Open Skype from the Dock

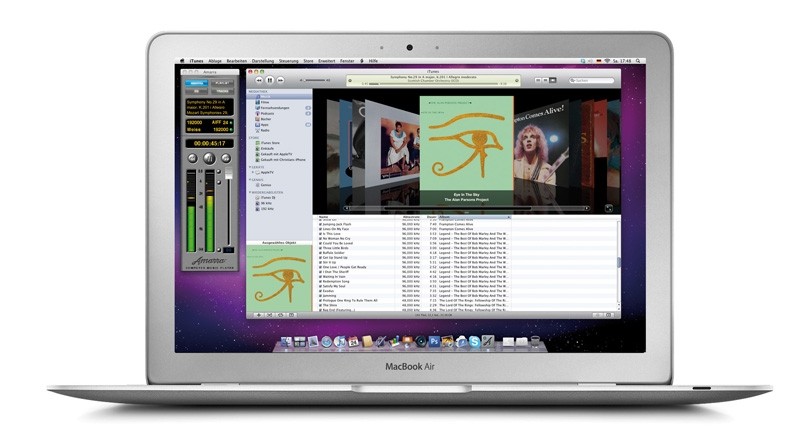(474, 342)
